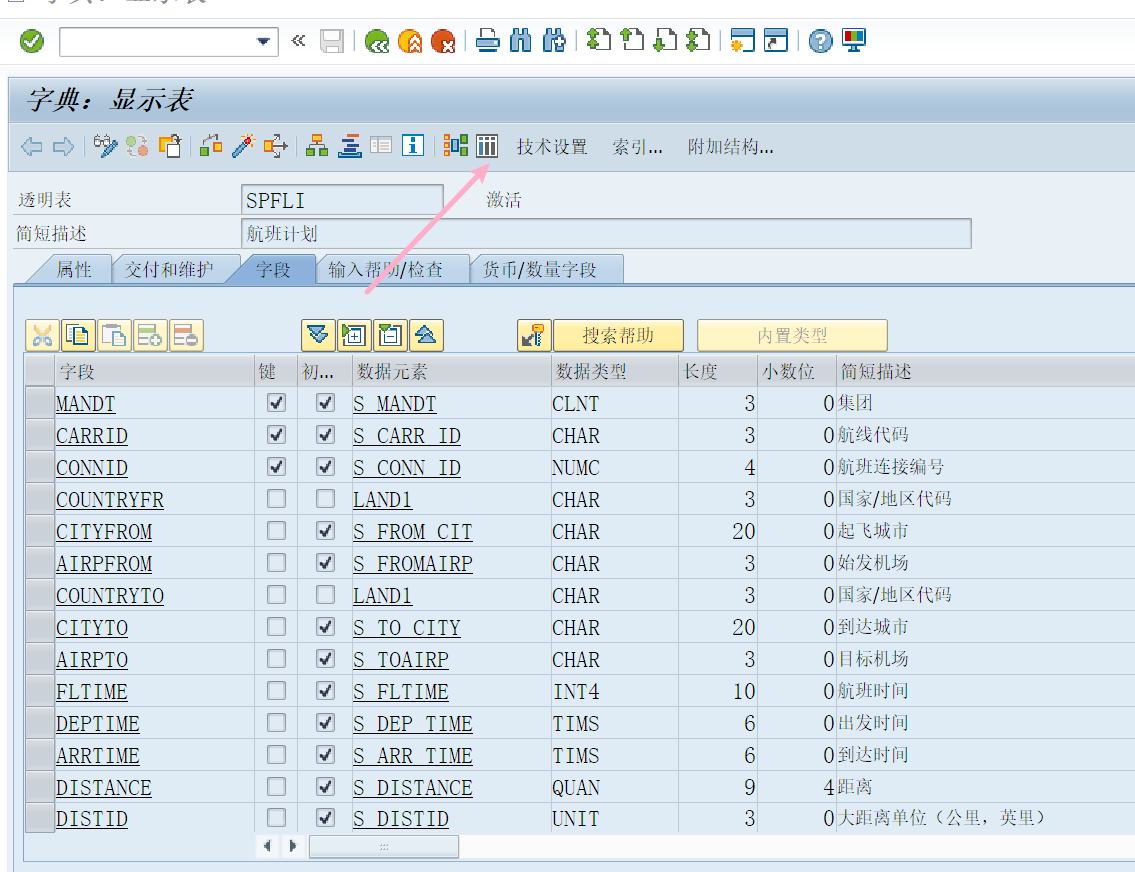Open the find (binoculars) icon
The width and height of the screenshot is (1135, 872).
click(x=520, y=42)
